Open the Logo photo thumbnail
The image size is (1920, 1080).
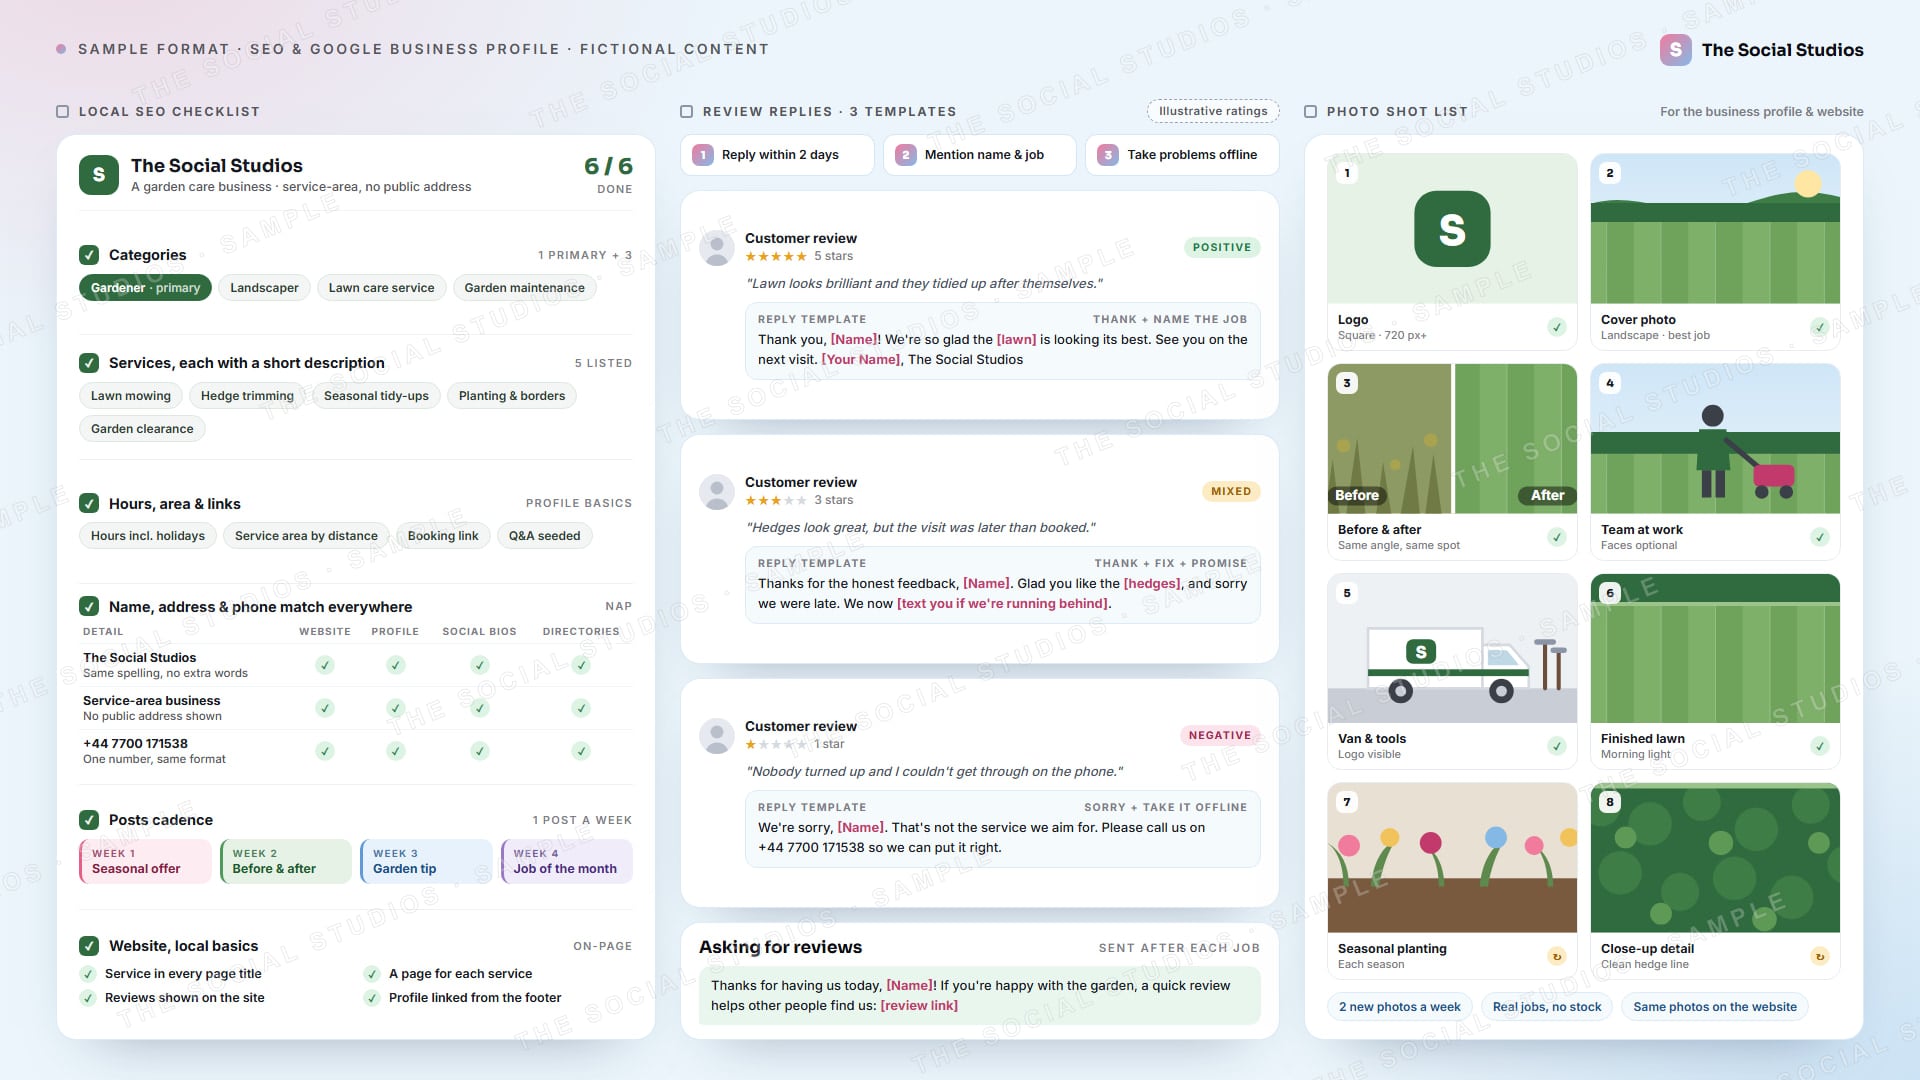(1452, 229)
